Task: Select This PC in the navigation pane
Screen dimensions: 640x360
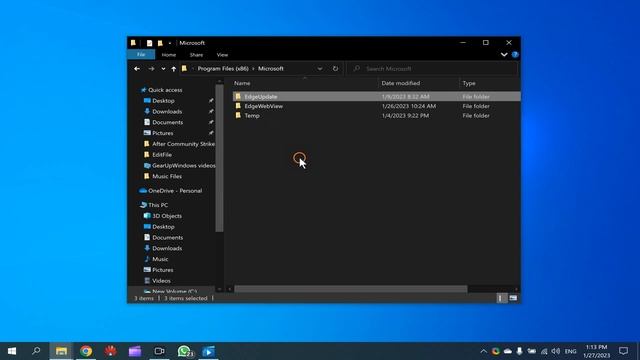Action: tap(158, 205)
